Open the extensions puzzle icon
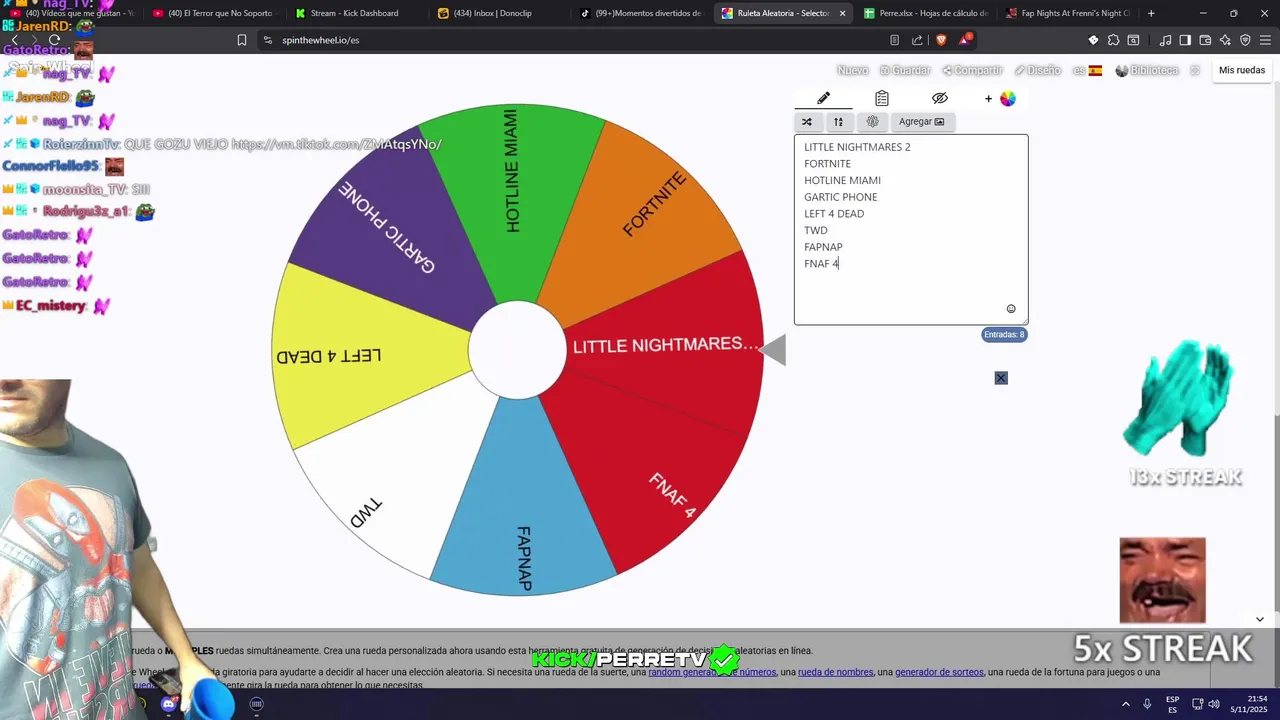1280x720 pixels. [1113, 40]
